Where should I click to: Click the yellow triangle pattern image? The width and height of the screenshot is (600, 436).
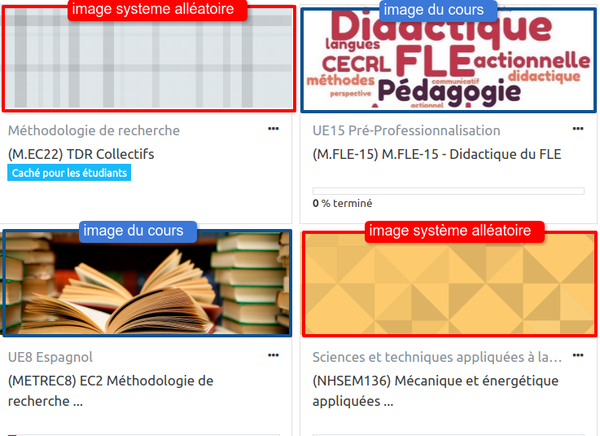point(450,284)
